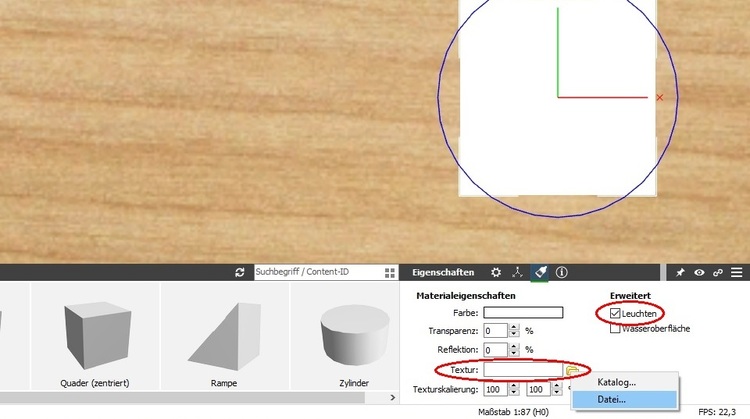Click the refresh catalog icon
This screenshot has width=750, height=419.
click(x=240, y=272)
